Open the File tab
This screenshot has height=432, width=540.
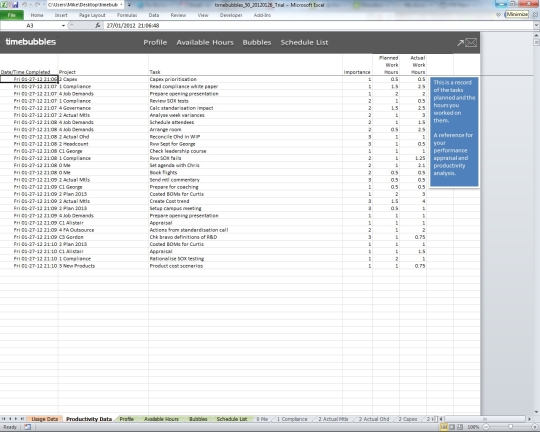tap(12, 15)
